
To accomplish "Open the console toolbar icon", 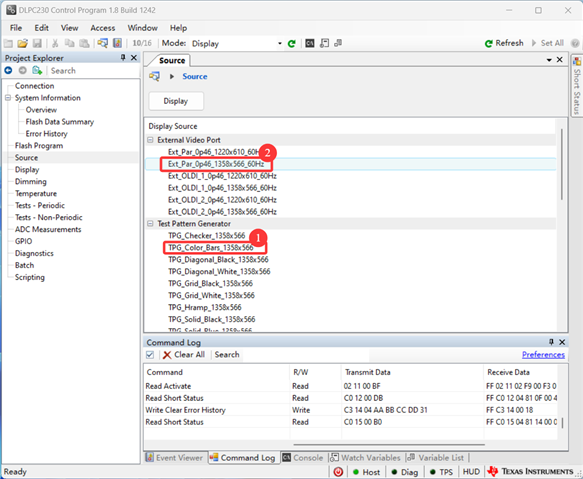I will 309,44.
